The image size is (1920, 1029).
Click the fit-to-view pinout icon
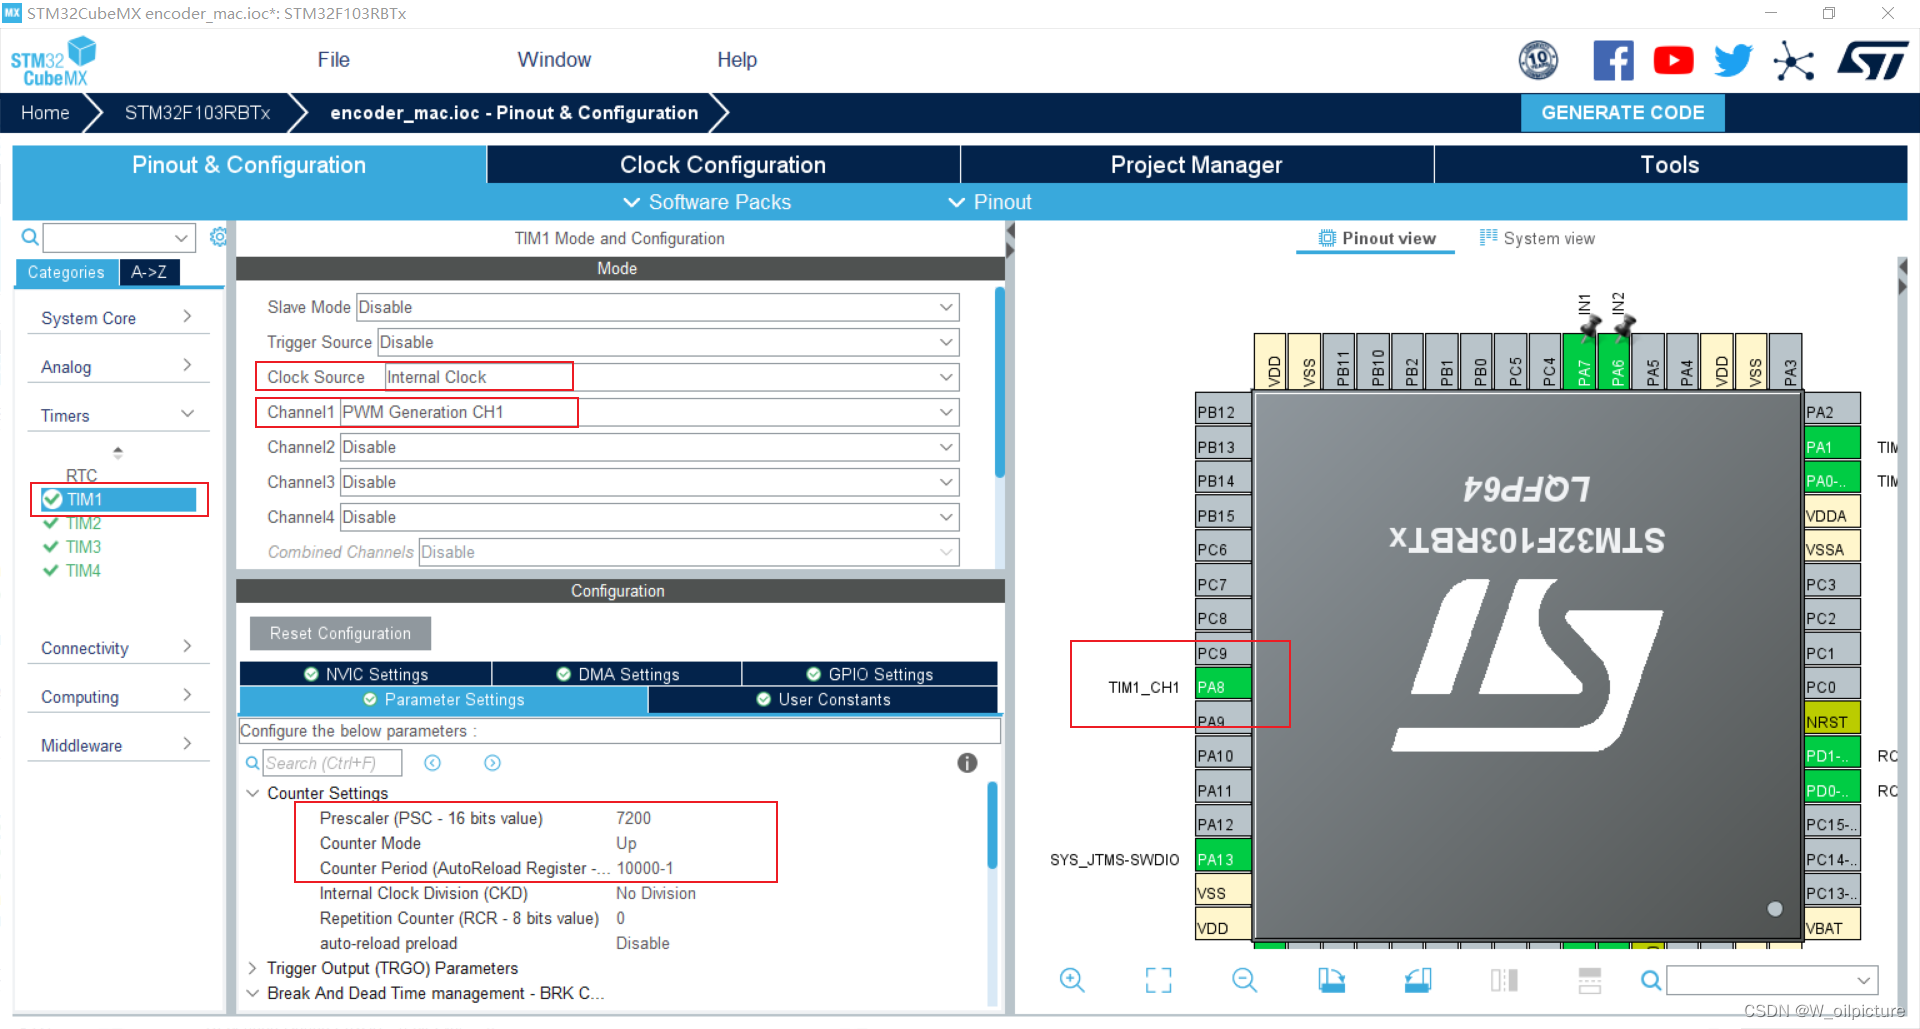tap(1158, 980)
